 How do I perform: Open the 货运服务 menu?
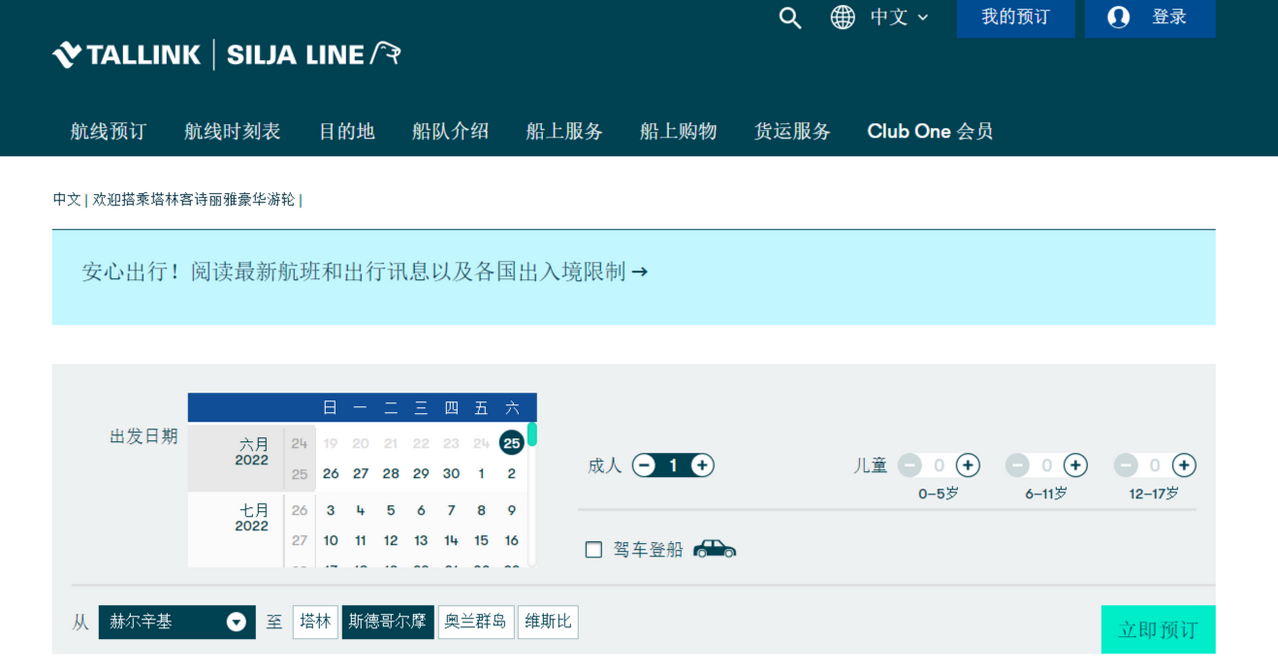click(x=793, y=131)
